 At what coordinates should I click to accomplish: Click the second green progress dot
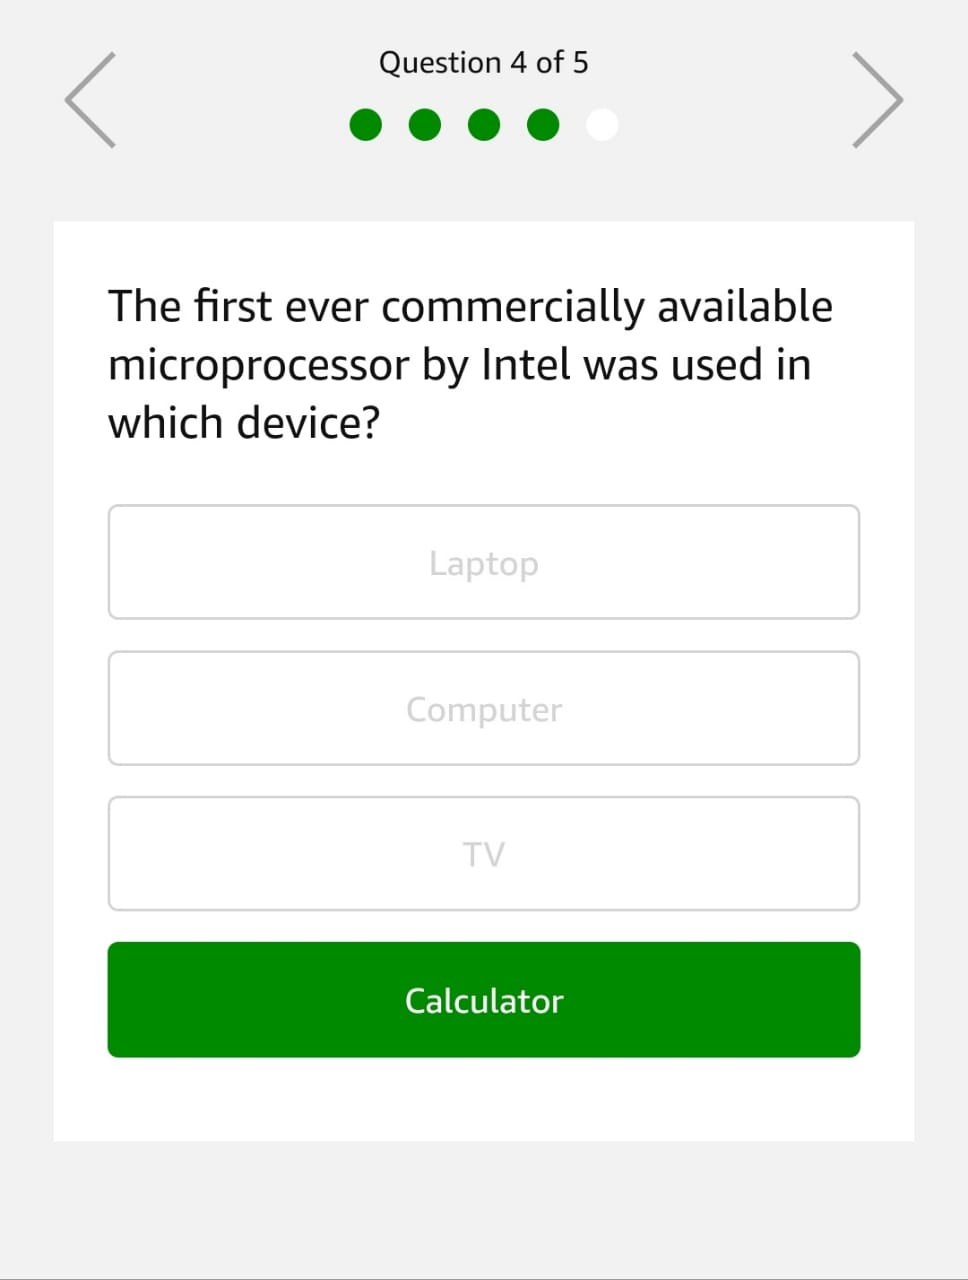(425, 124)
